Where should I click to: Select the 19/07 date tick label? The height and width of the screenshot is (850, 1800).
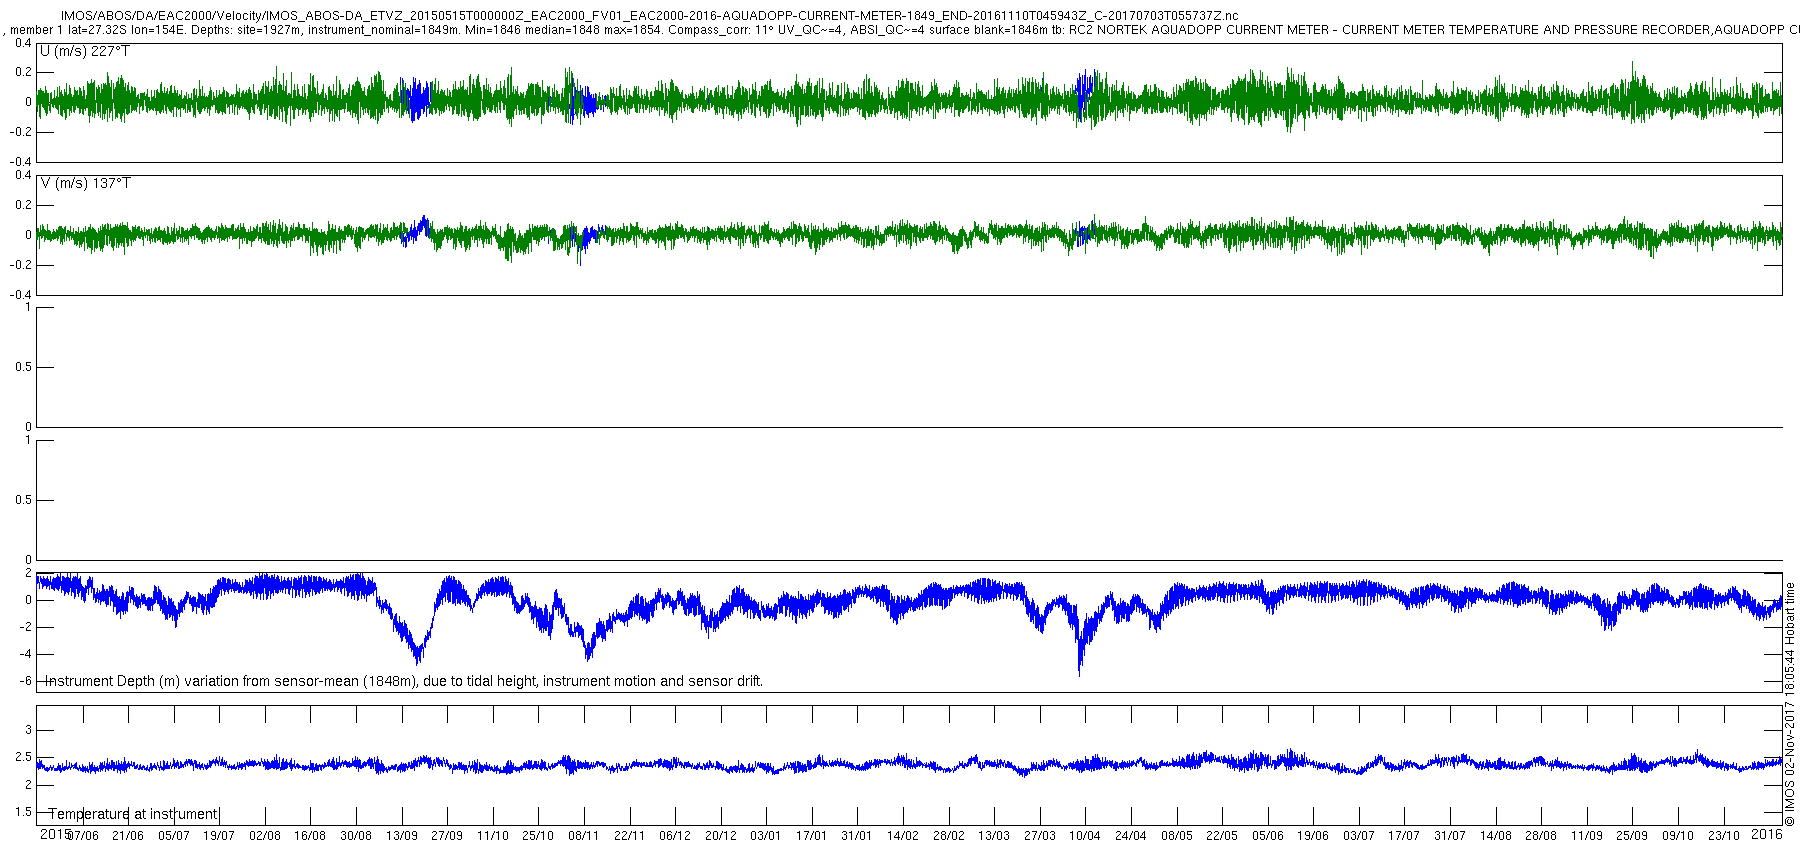(219, 836)
